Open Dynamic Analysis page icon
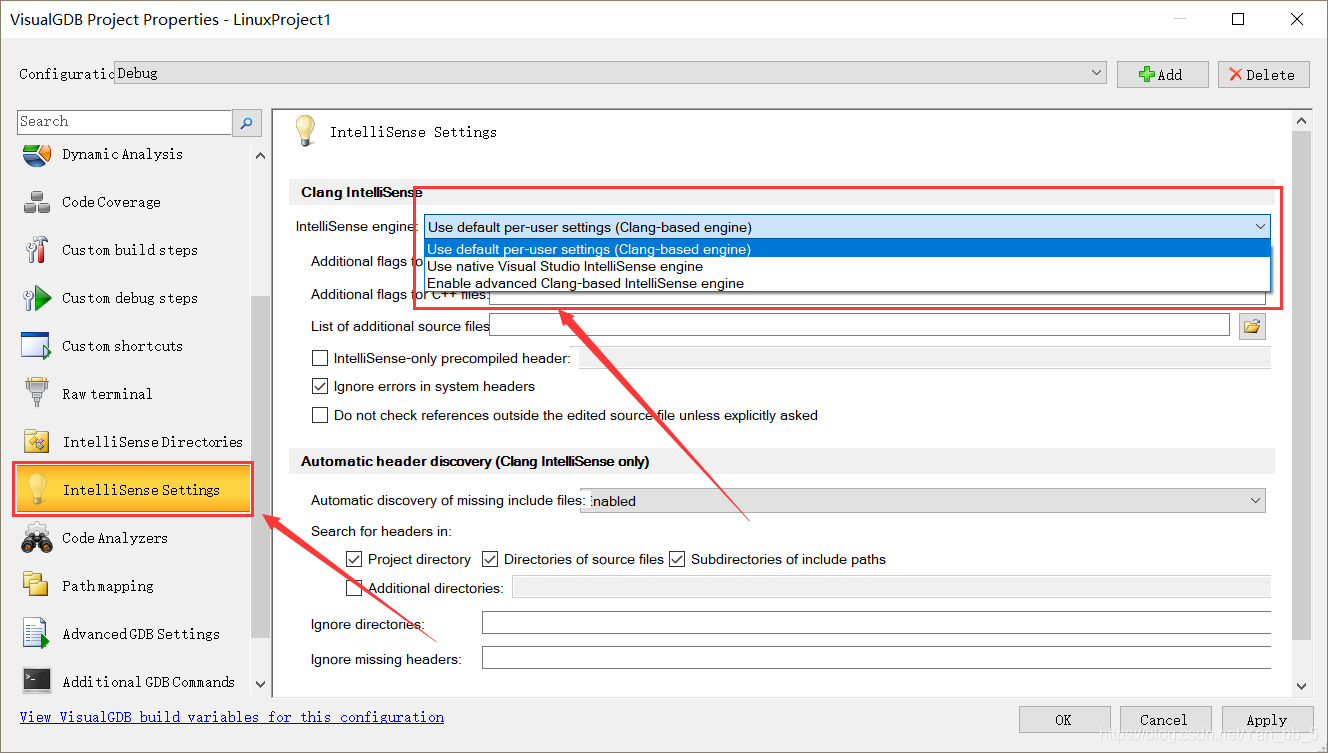Screen dimensions: 1328x753 [x=37, y=154]
